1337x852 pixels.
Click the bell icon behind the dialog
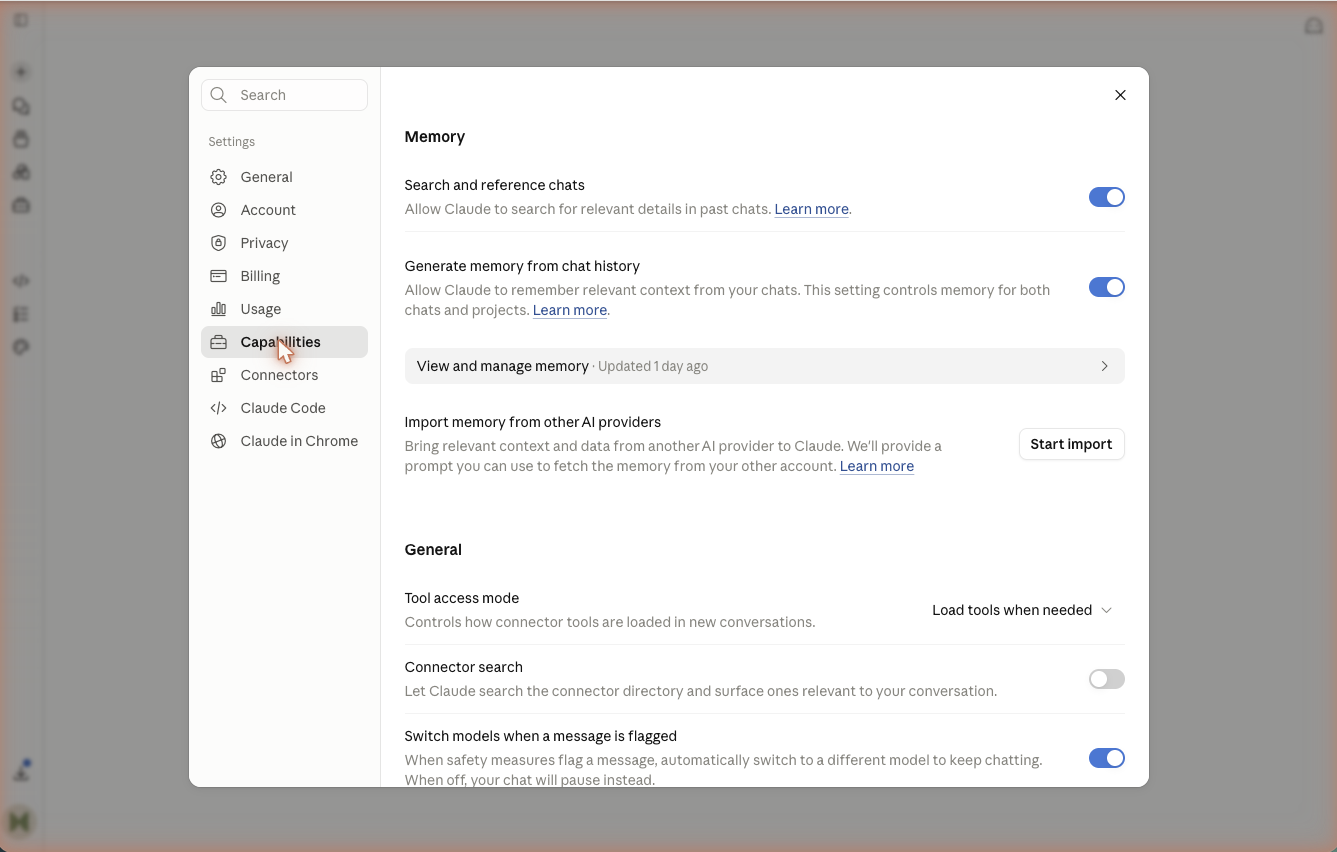[x=1314, y=26]
